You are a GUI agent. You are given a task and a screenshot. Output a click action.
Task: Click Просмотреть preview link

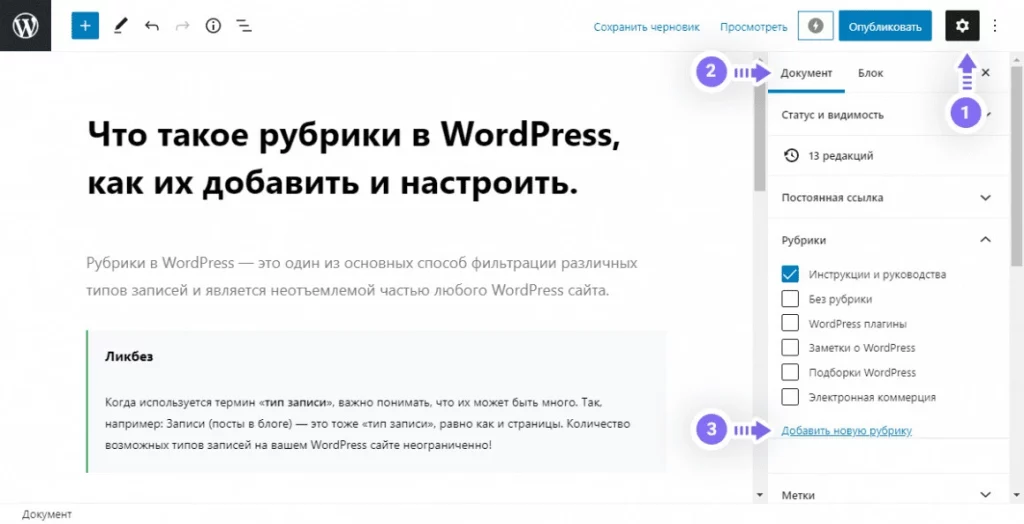(x=754, y=27)
